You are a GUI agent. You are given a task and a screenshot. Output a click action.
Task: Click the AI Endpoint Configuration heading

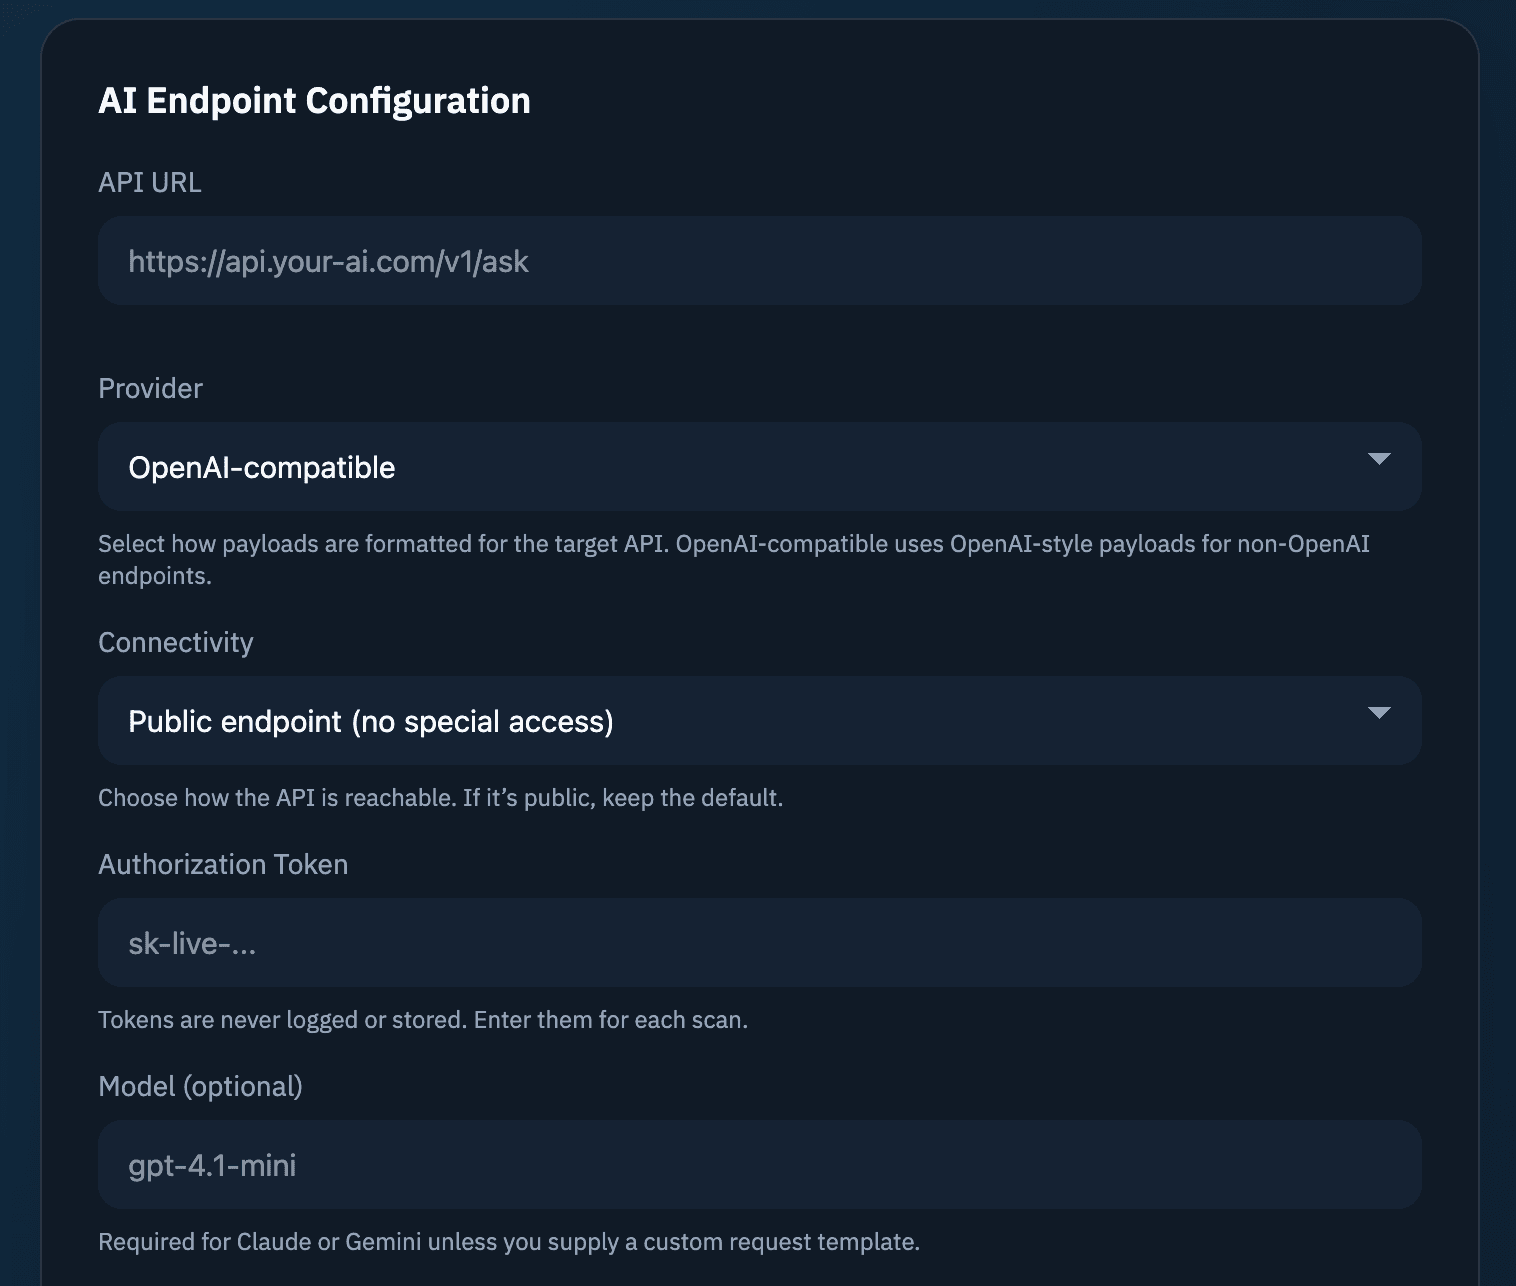[x=314, y=100]
